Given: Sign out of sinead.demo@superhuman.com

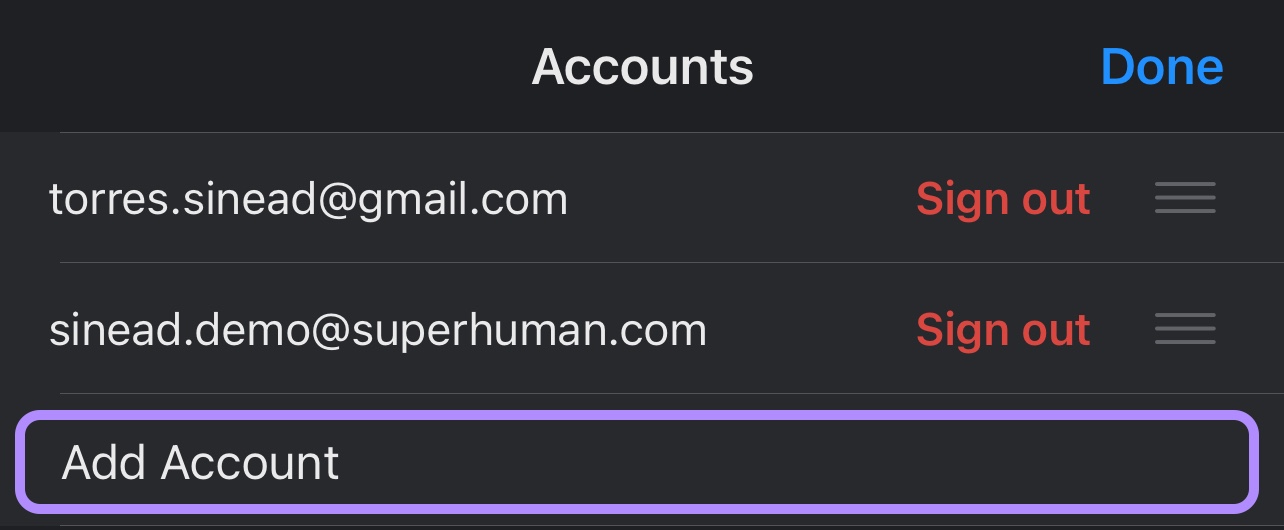Looking at the screenshot, I should (x=1003, y=329).
